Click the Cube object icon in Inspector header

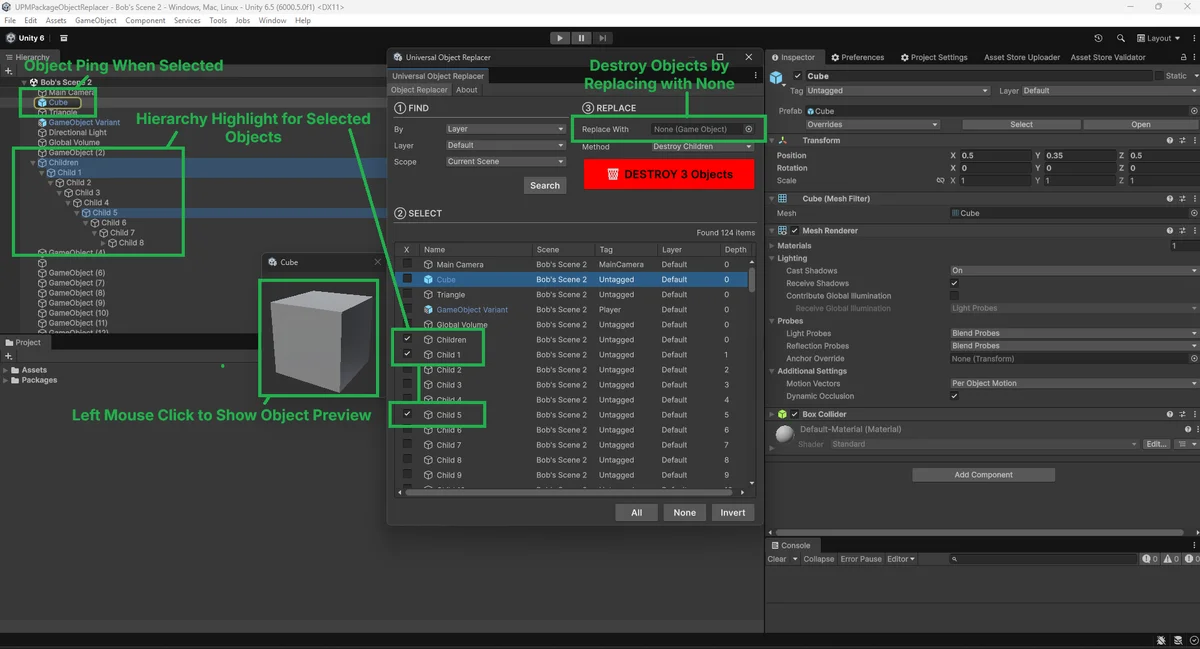777,77
